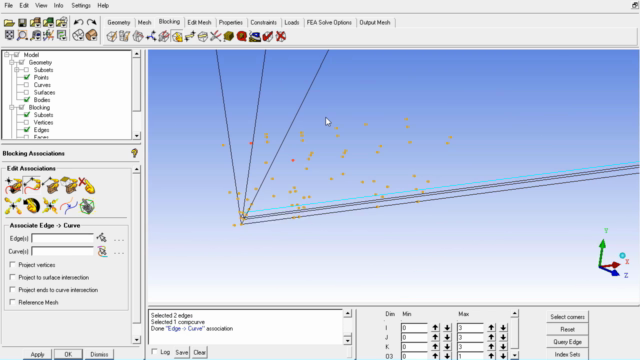Switch to the Output Mesh tab
Screen dimensions: 640x360
(x=375, y=22)
